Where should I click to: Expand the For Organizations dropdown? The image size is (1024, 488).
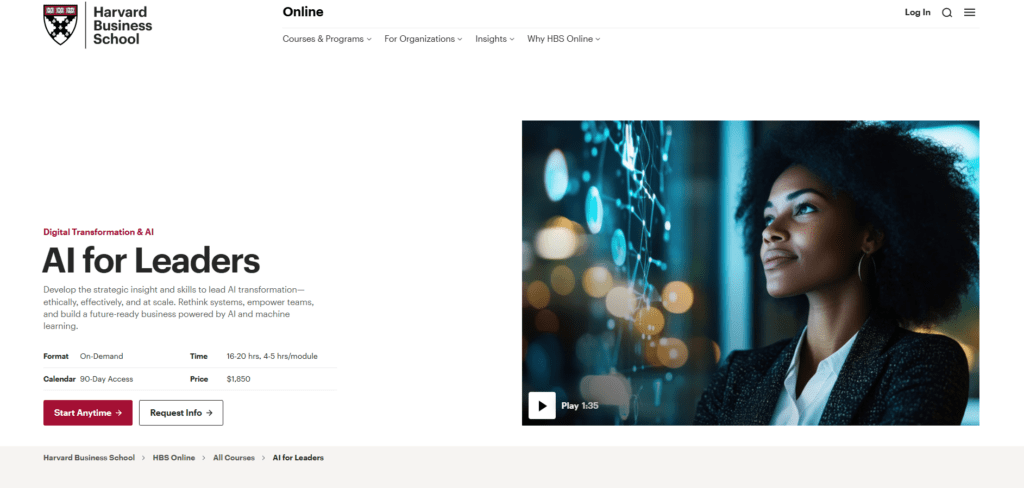click(423, 39)
